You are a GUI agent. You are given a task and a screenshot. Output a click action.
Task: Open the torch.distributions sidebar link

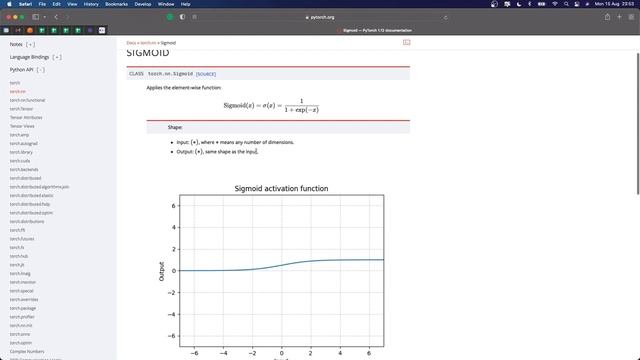(x=27, y=221)
